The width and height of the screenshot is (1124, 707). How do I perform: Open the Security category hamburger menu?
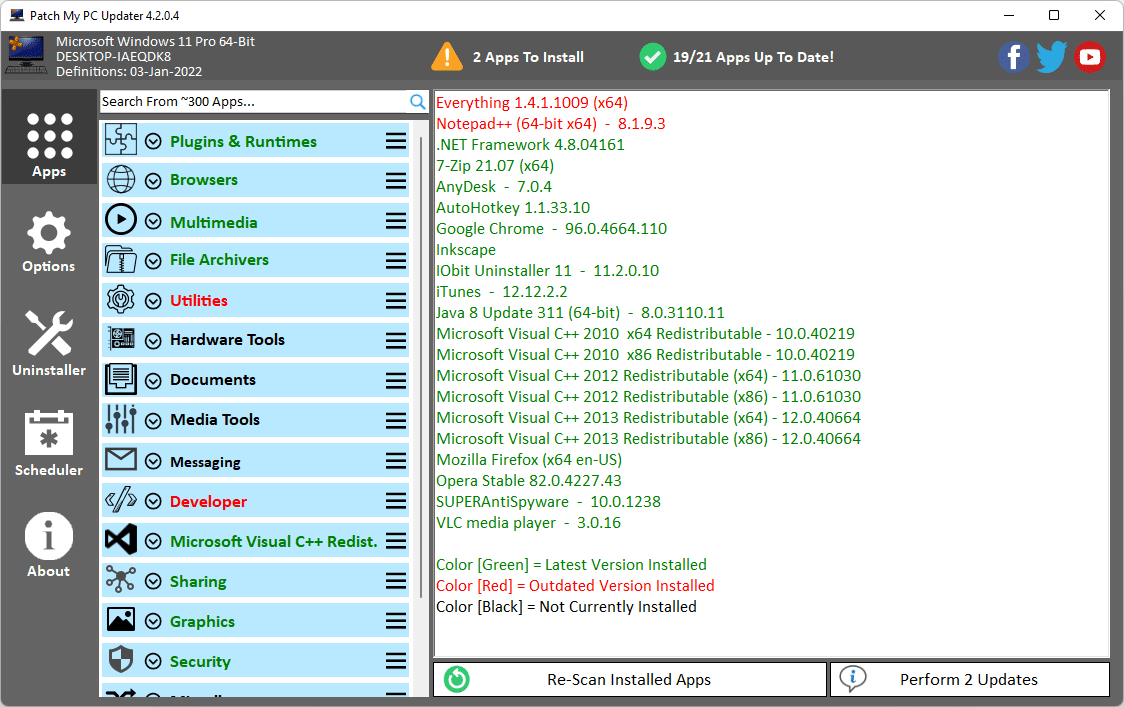click(396, 661)
